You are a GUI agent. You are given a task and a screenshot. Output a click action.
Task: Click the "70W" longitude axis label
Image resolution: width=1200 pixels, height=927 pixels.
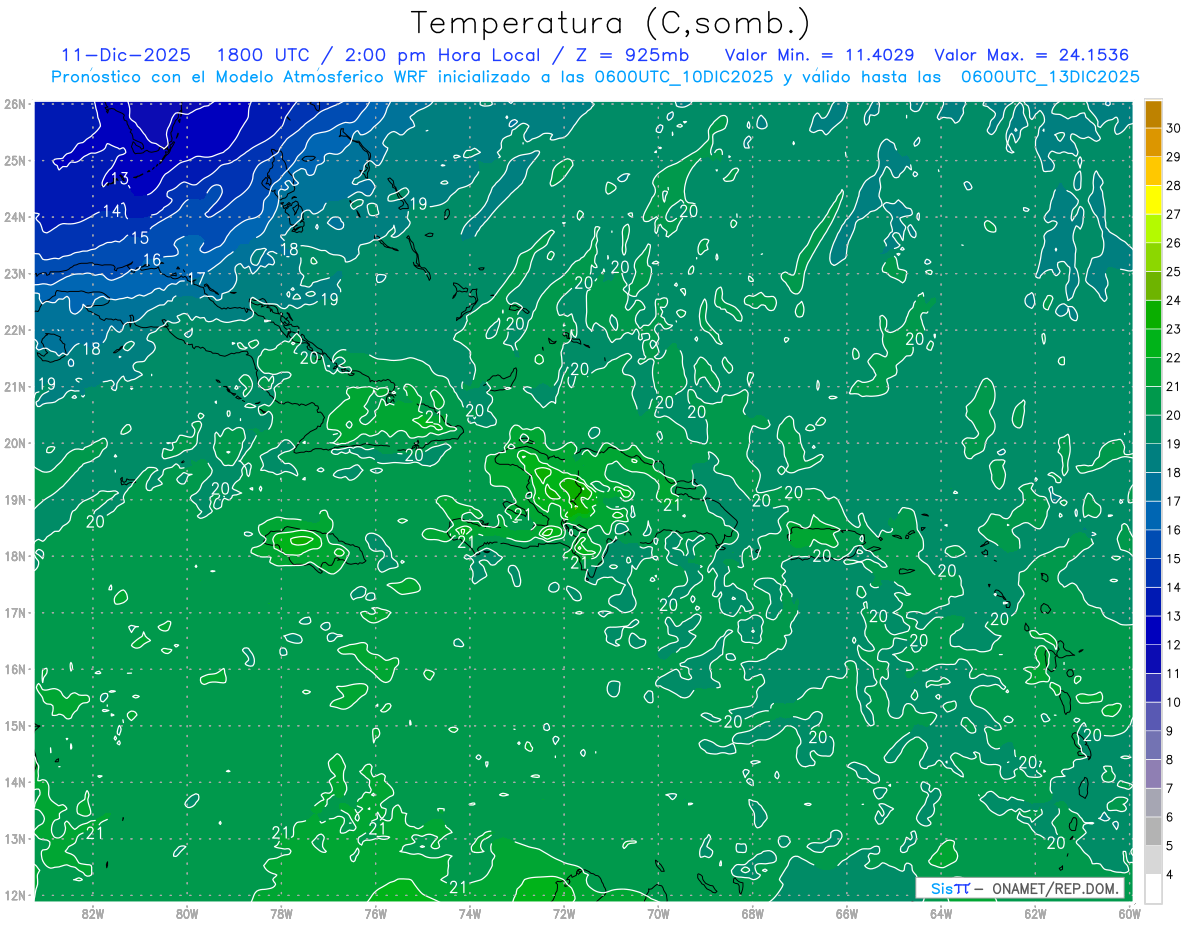tap(658, 914)
